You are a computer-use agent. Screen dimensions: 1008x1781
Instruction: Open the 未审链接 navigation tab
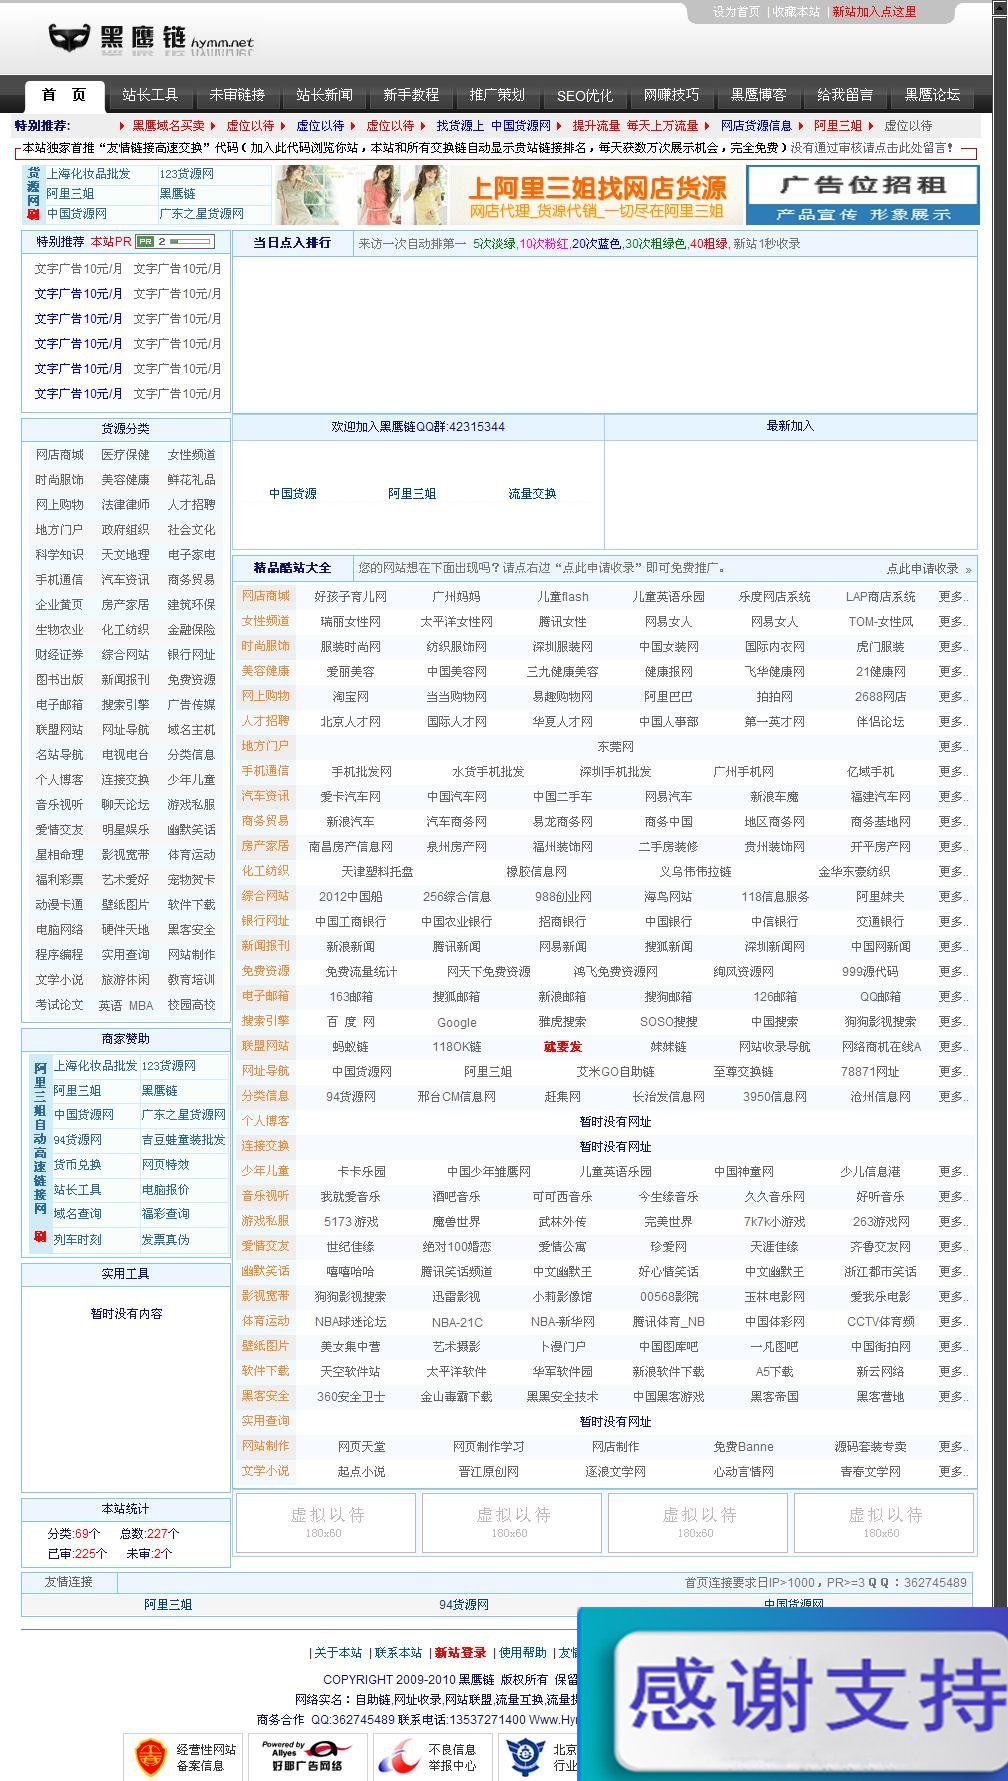click(x=237, y=95)
